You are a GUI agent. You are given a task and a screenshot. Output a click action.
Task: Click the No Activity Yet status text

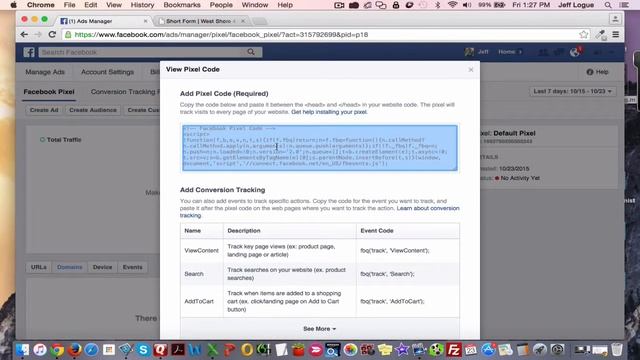520,178
